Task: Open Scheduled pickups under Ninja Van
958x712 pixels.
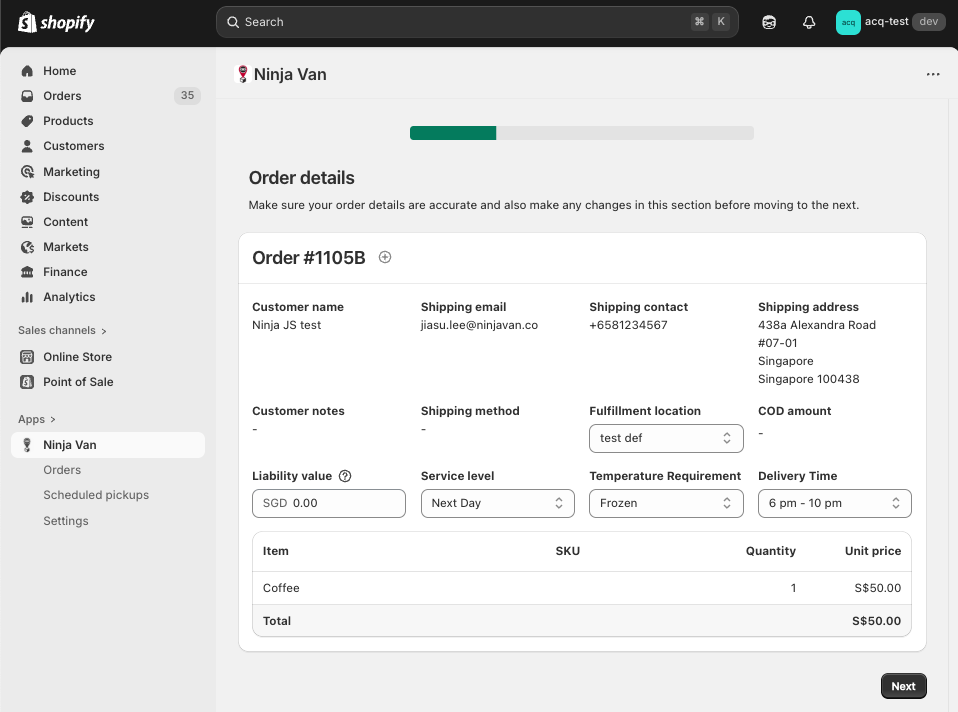Action: pyautogui.click(x=96, y=495)
